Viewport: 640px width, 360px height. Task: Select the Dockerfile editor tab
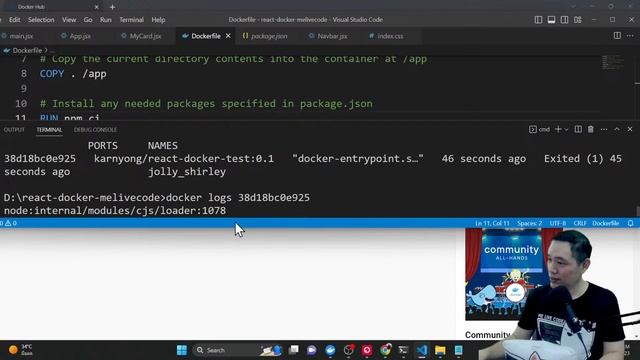tap(206, 36)
